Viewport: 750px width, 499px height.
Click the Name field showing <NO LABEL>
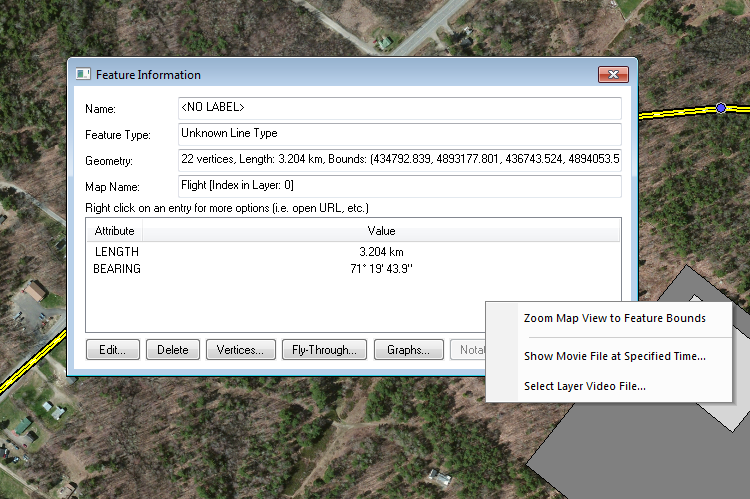(399, 108)
